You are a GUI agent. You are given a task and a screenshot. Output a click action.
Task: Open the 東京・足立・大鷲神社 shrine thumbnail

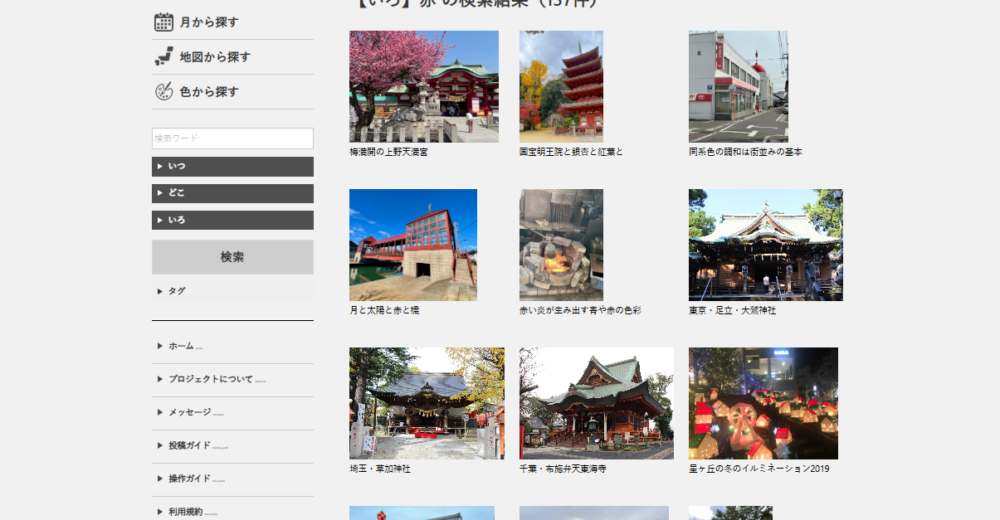(x=765, y=245)
